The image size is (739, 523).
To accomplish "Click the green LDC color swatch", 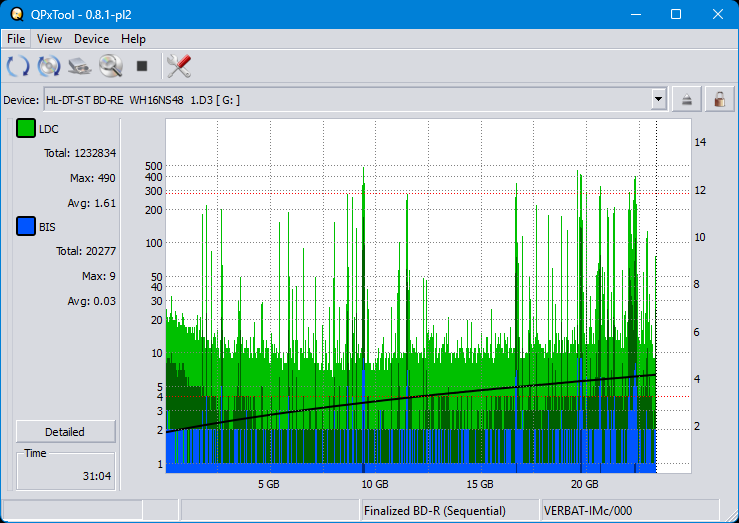I will [x=26, y=129].
